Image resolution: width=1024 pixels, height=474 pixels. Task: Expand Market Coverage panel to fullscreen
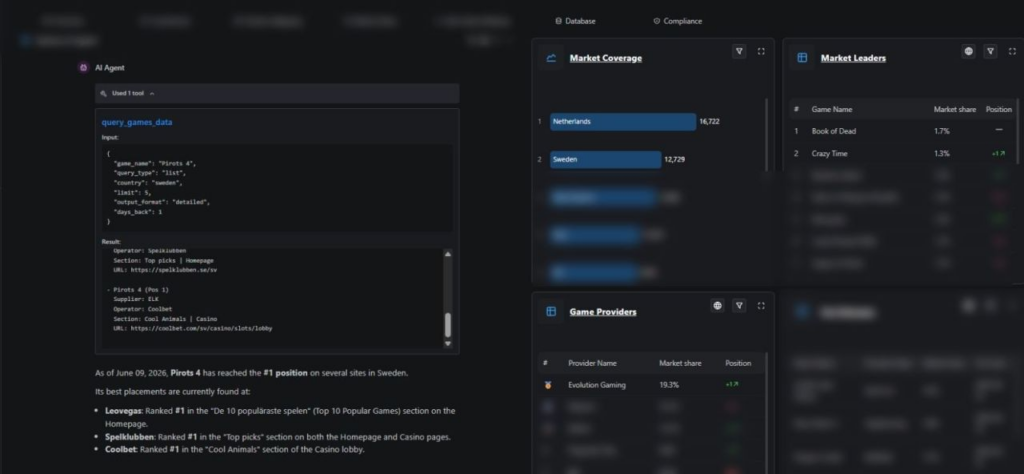761,52
